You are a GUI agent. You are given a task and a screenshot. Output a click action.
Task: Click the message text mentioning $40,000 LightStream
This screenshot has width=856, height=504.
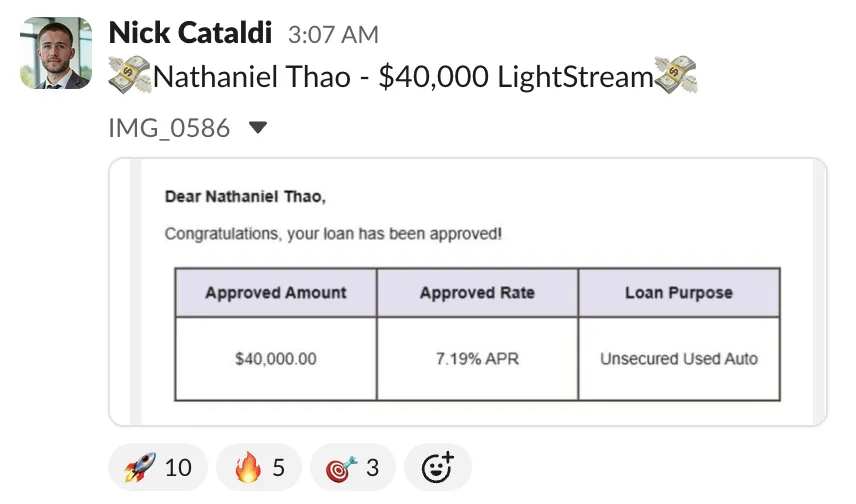tap(403, 76)
